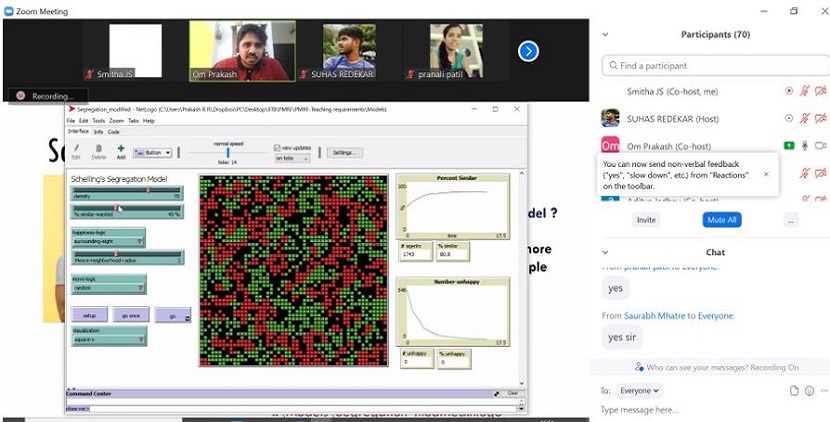
Task: Switch to the Interface tab
Action: pos(78,131)
